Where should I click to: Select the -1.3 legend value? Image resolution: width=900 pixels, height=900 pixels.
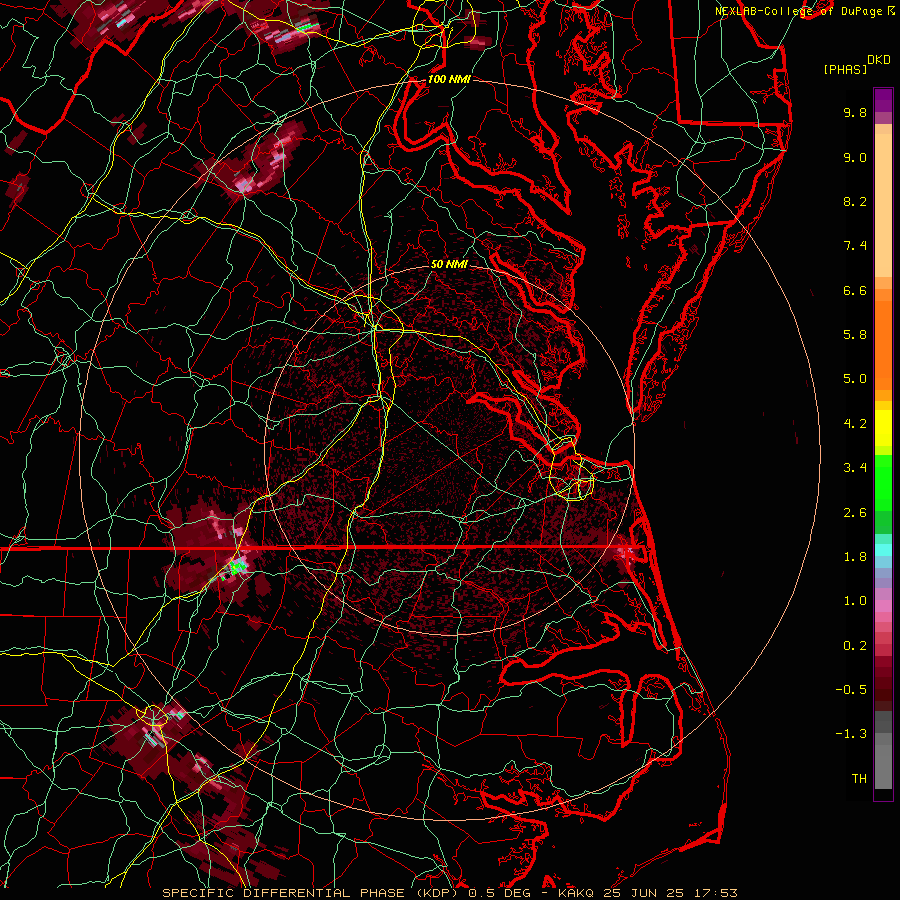pyautogui.click(x=851, y=734)
